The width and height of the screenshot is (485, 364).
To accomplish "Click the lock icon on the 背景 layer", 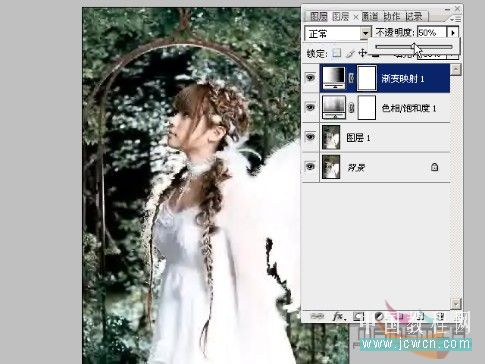I will coord(434,167).
